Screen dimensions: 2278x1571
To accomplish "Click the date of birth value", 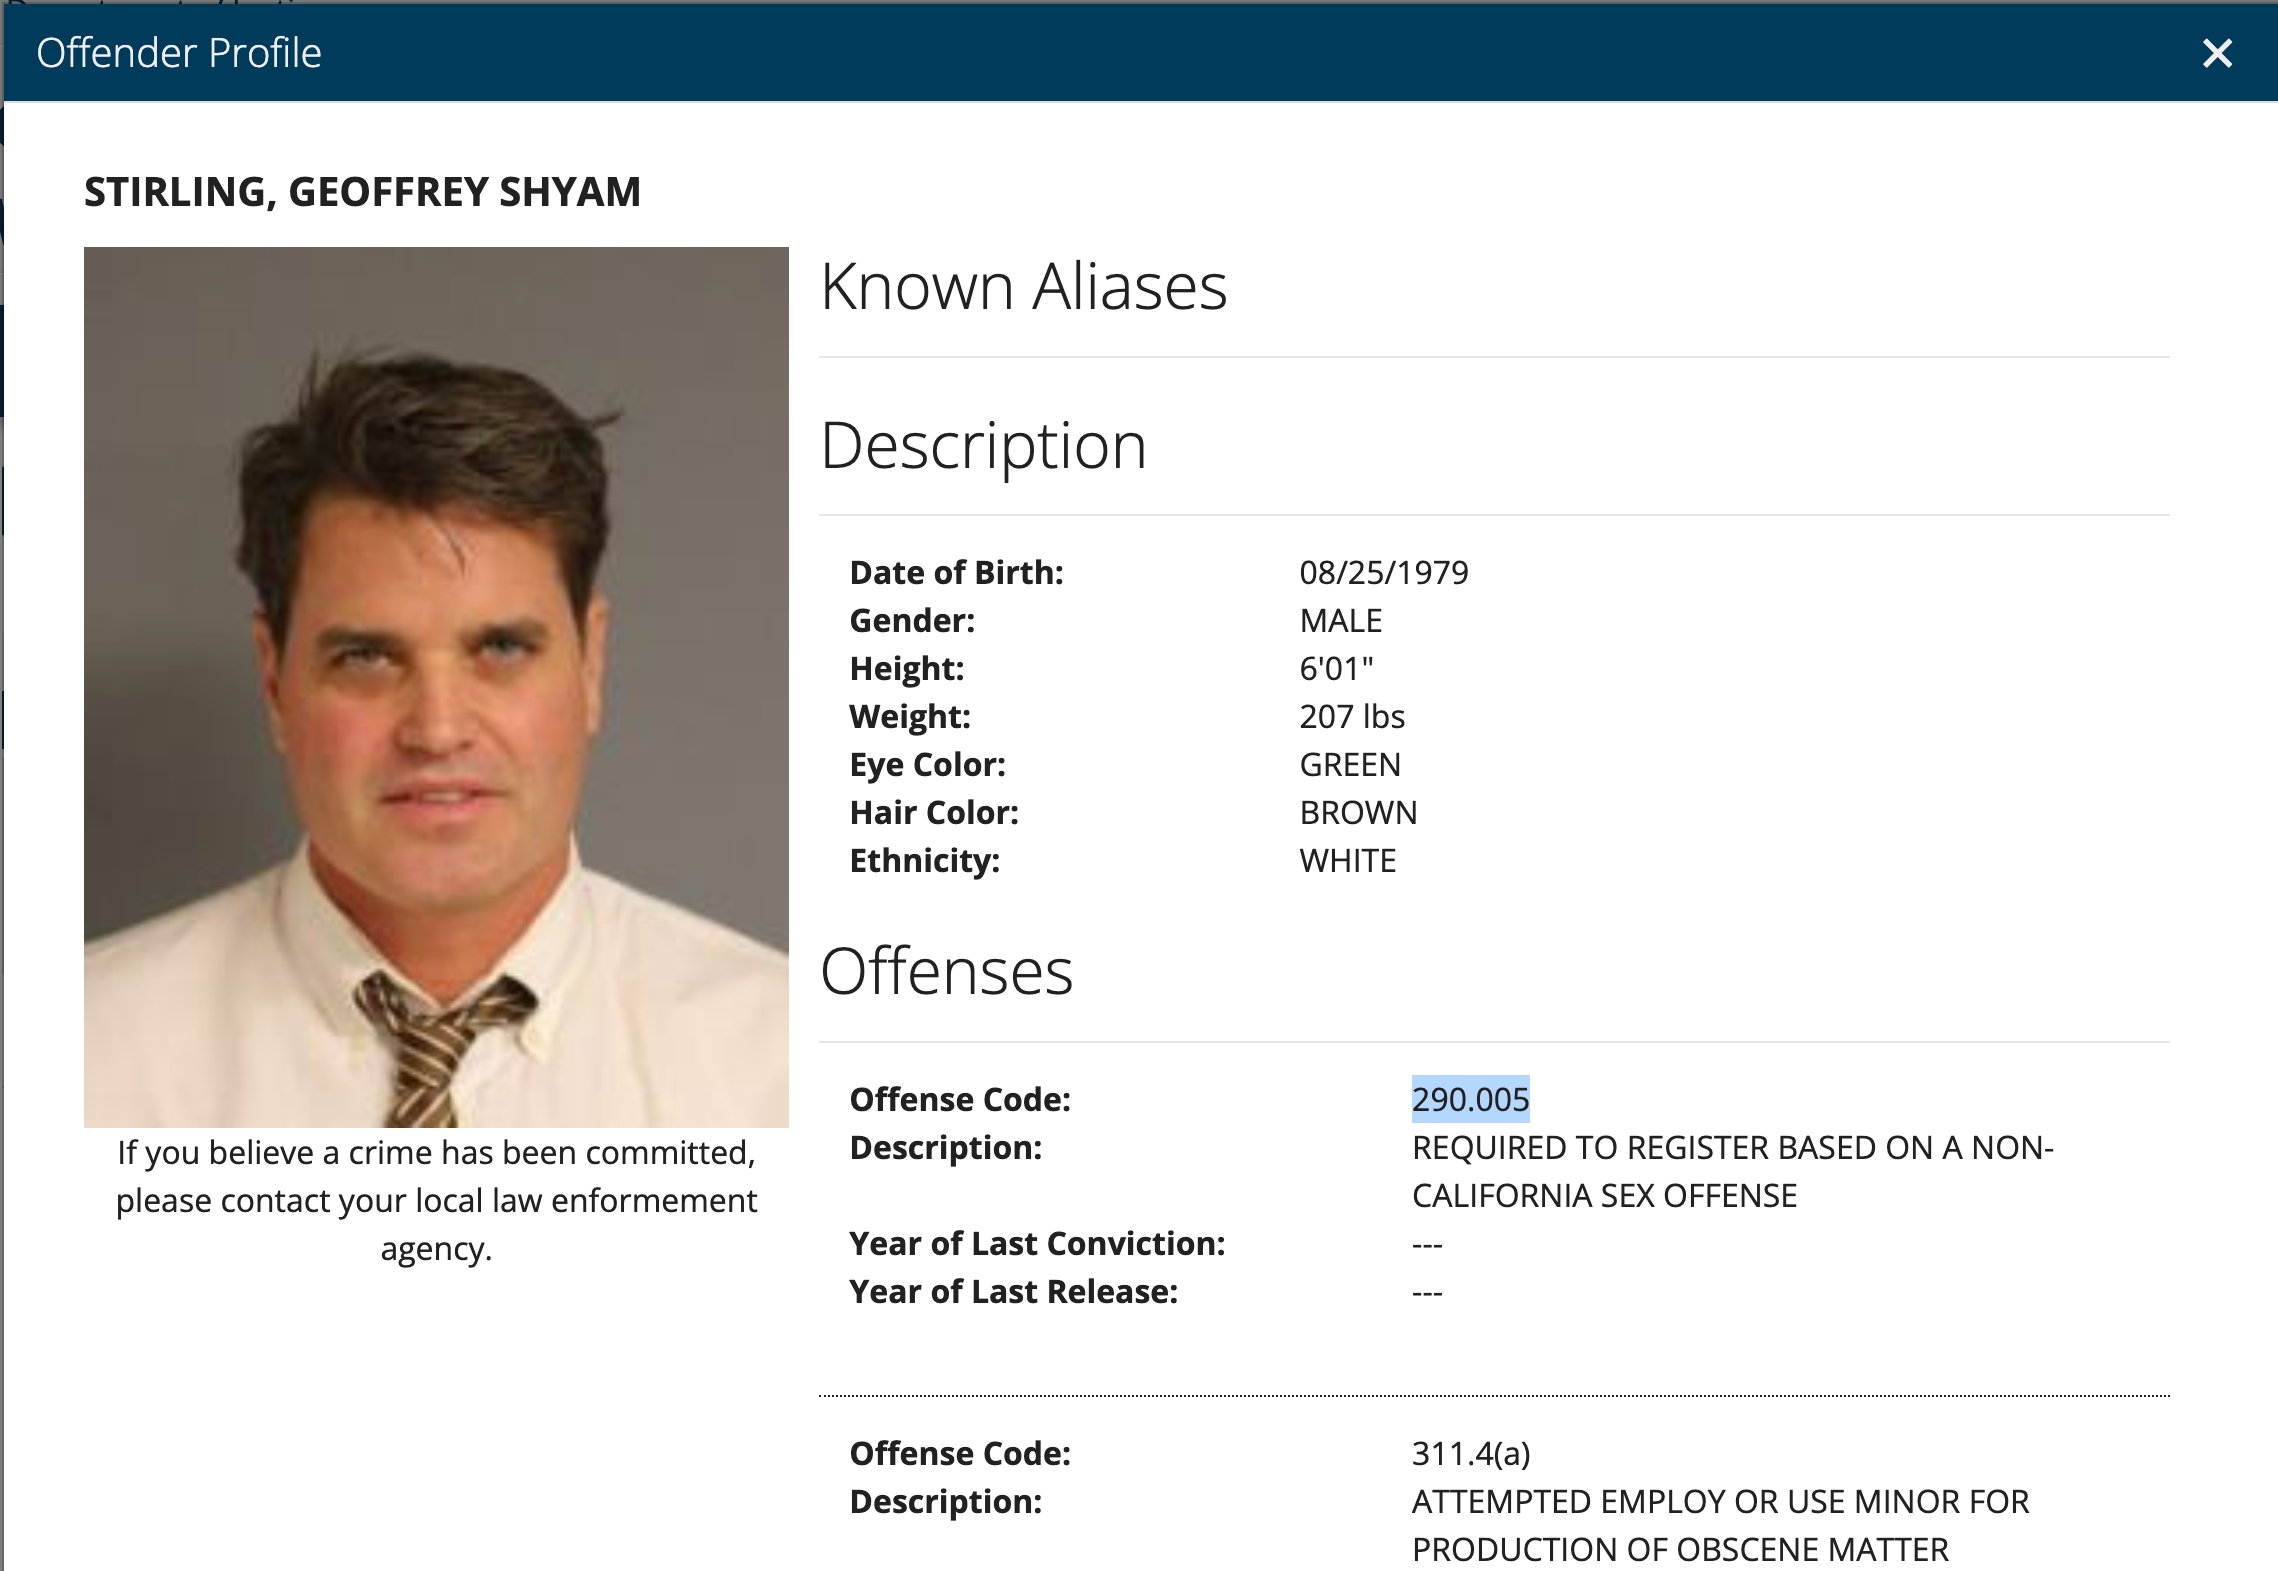I will (x=1383, y=573).
